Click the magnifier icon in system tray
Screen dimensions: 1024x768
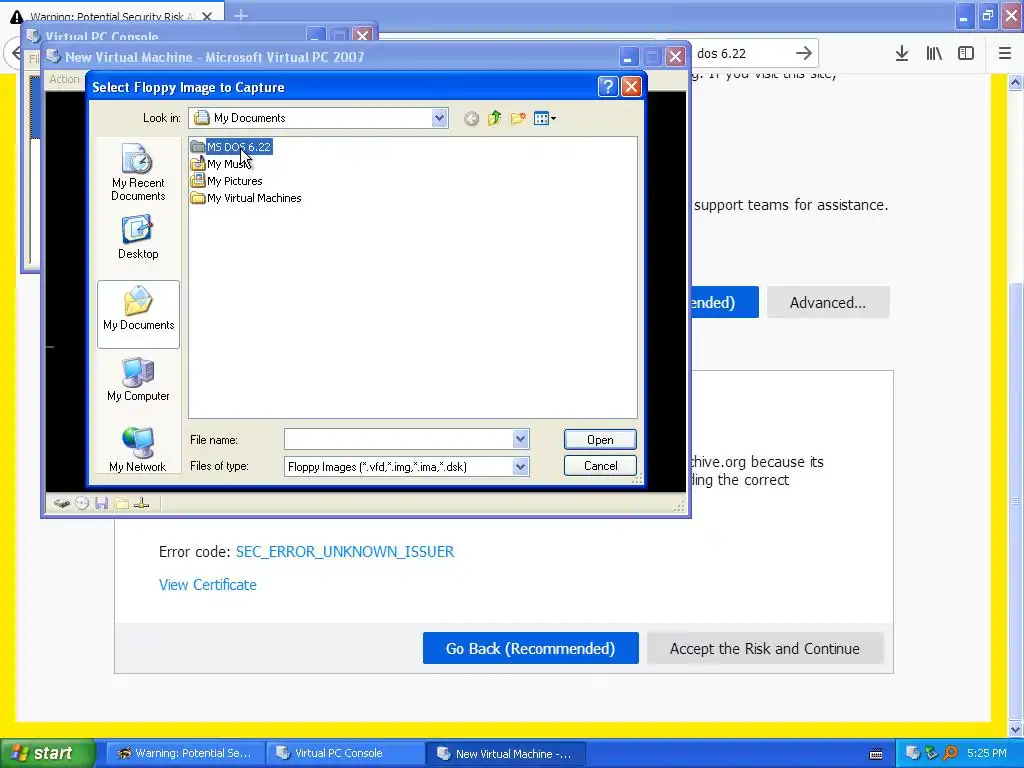coord(950,754)
